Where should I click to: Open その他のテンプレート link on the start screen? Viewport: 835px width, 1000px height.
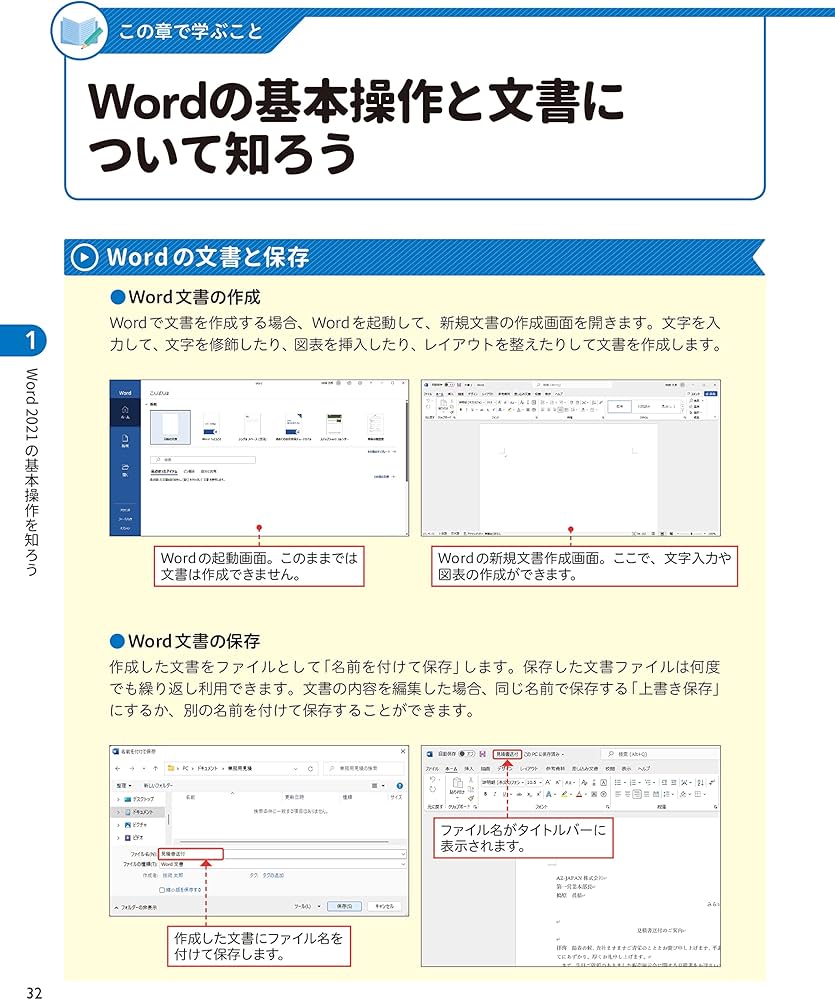click(384, 452)
